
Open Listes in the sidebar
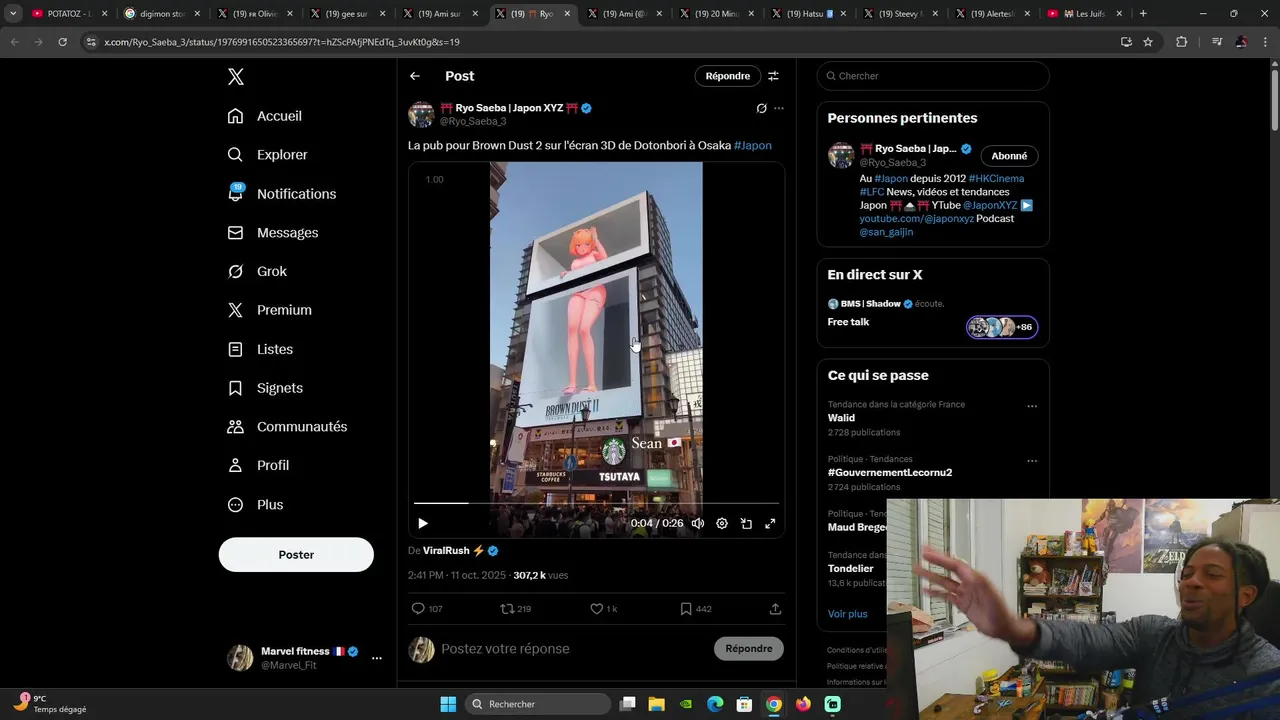pos(260,349)
